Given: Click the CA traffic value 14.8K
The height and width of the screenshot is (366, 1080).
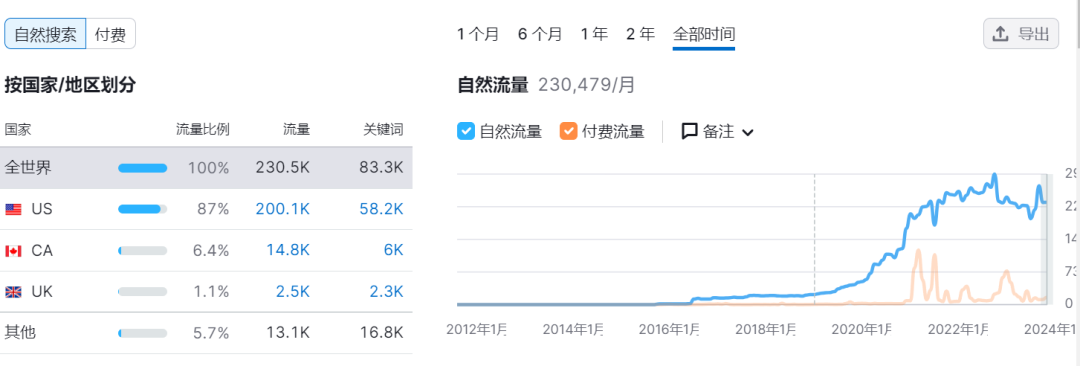Looking at the screenshot, I should pyautogui.click(x=287, y=251).
